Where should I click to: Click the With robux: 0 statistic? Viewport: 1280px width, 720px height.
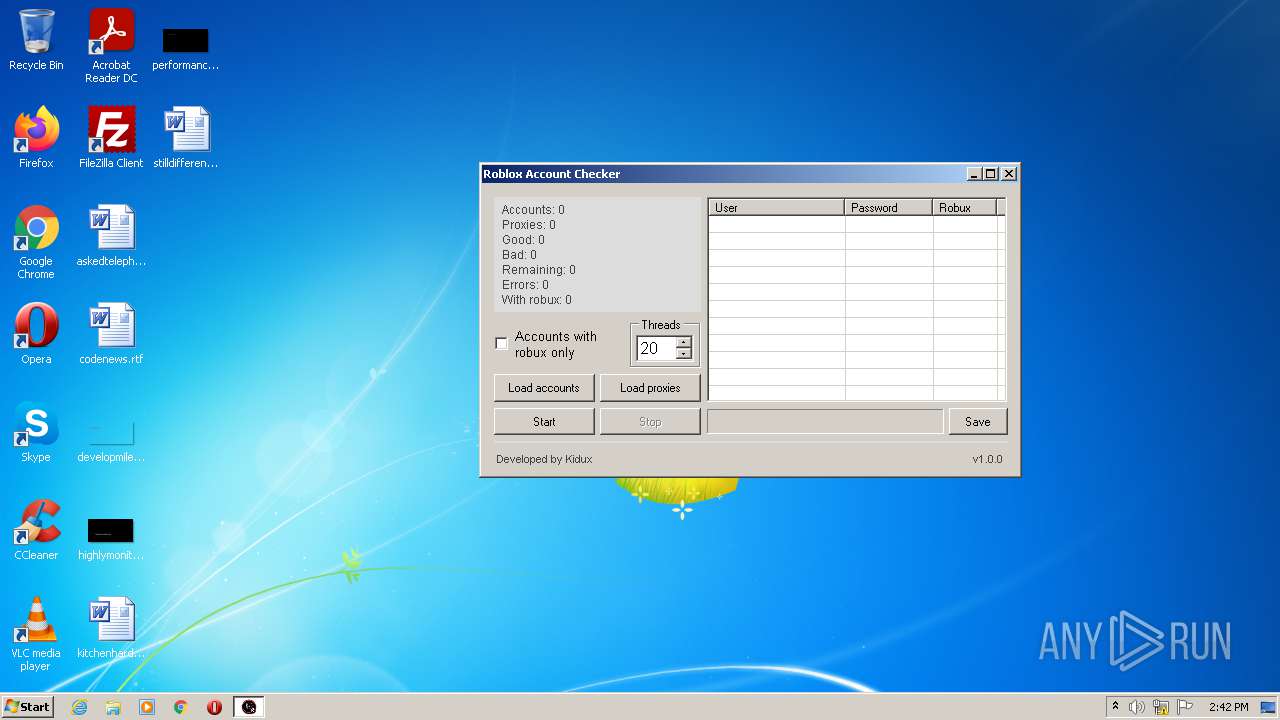[537, 300]
